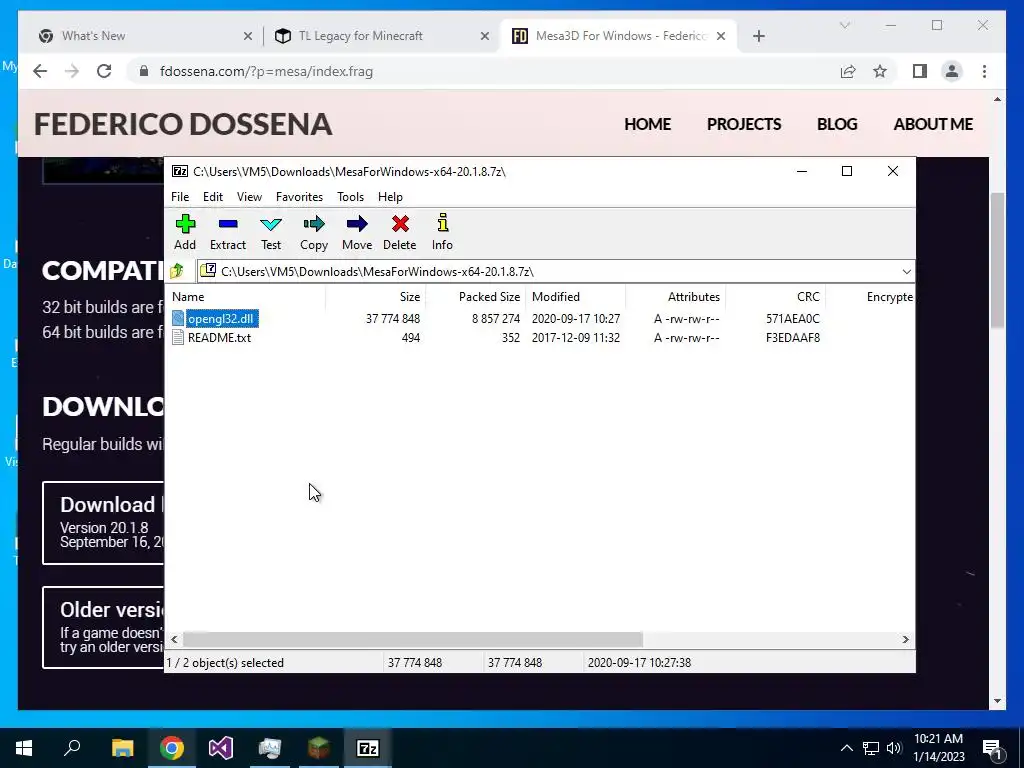The width and height of the screenshot is (1024, 768).
Task: Bookmark this page with the star icon
Action: point(880,71)
